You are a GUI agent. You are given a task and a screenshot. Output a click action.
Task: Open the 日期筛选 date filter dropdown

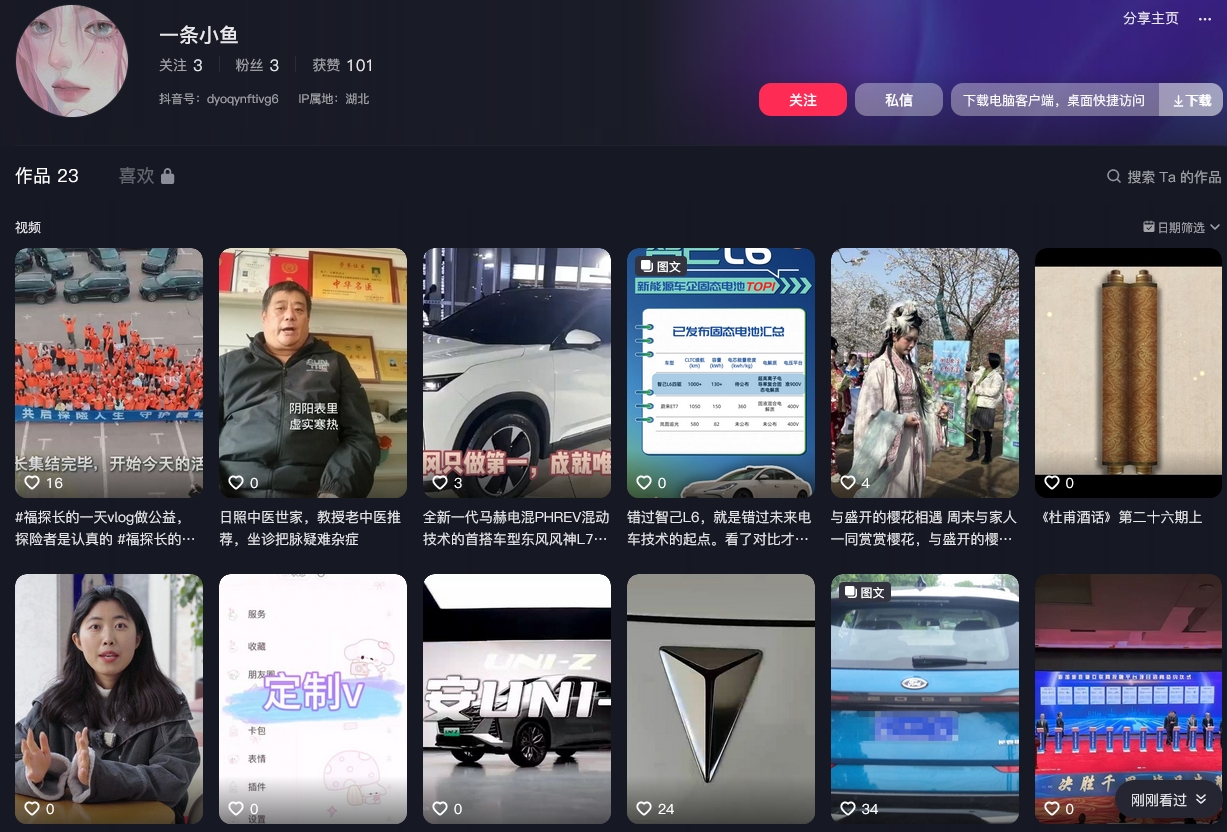pyautogui.click(x=1182, y=228)
